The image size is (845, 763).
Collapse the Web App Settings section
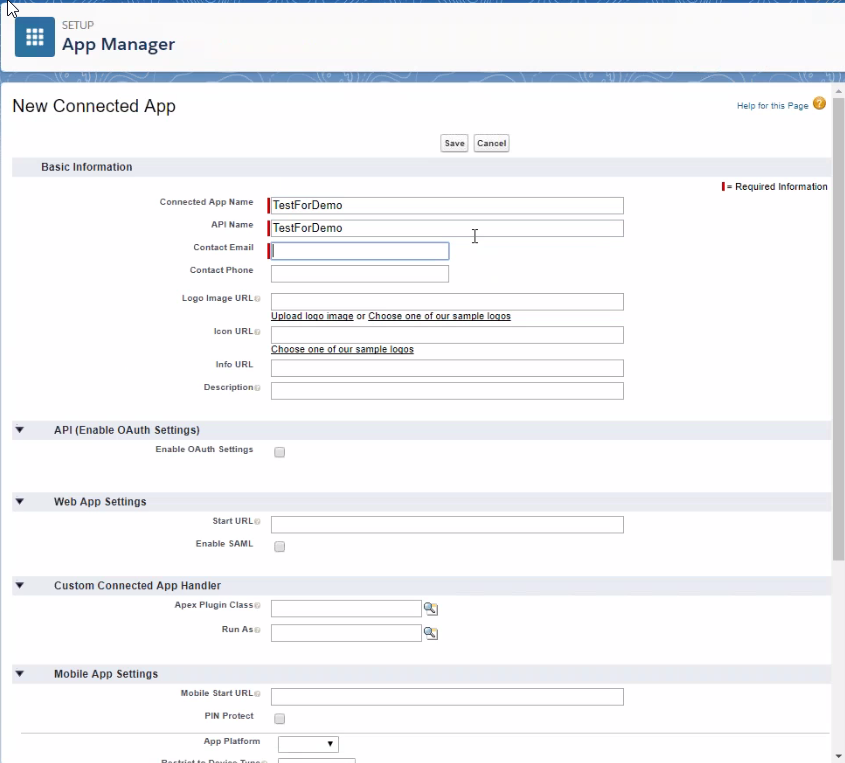tap(19, 502)
